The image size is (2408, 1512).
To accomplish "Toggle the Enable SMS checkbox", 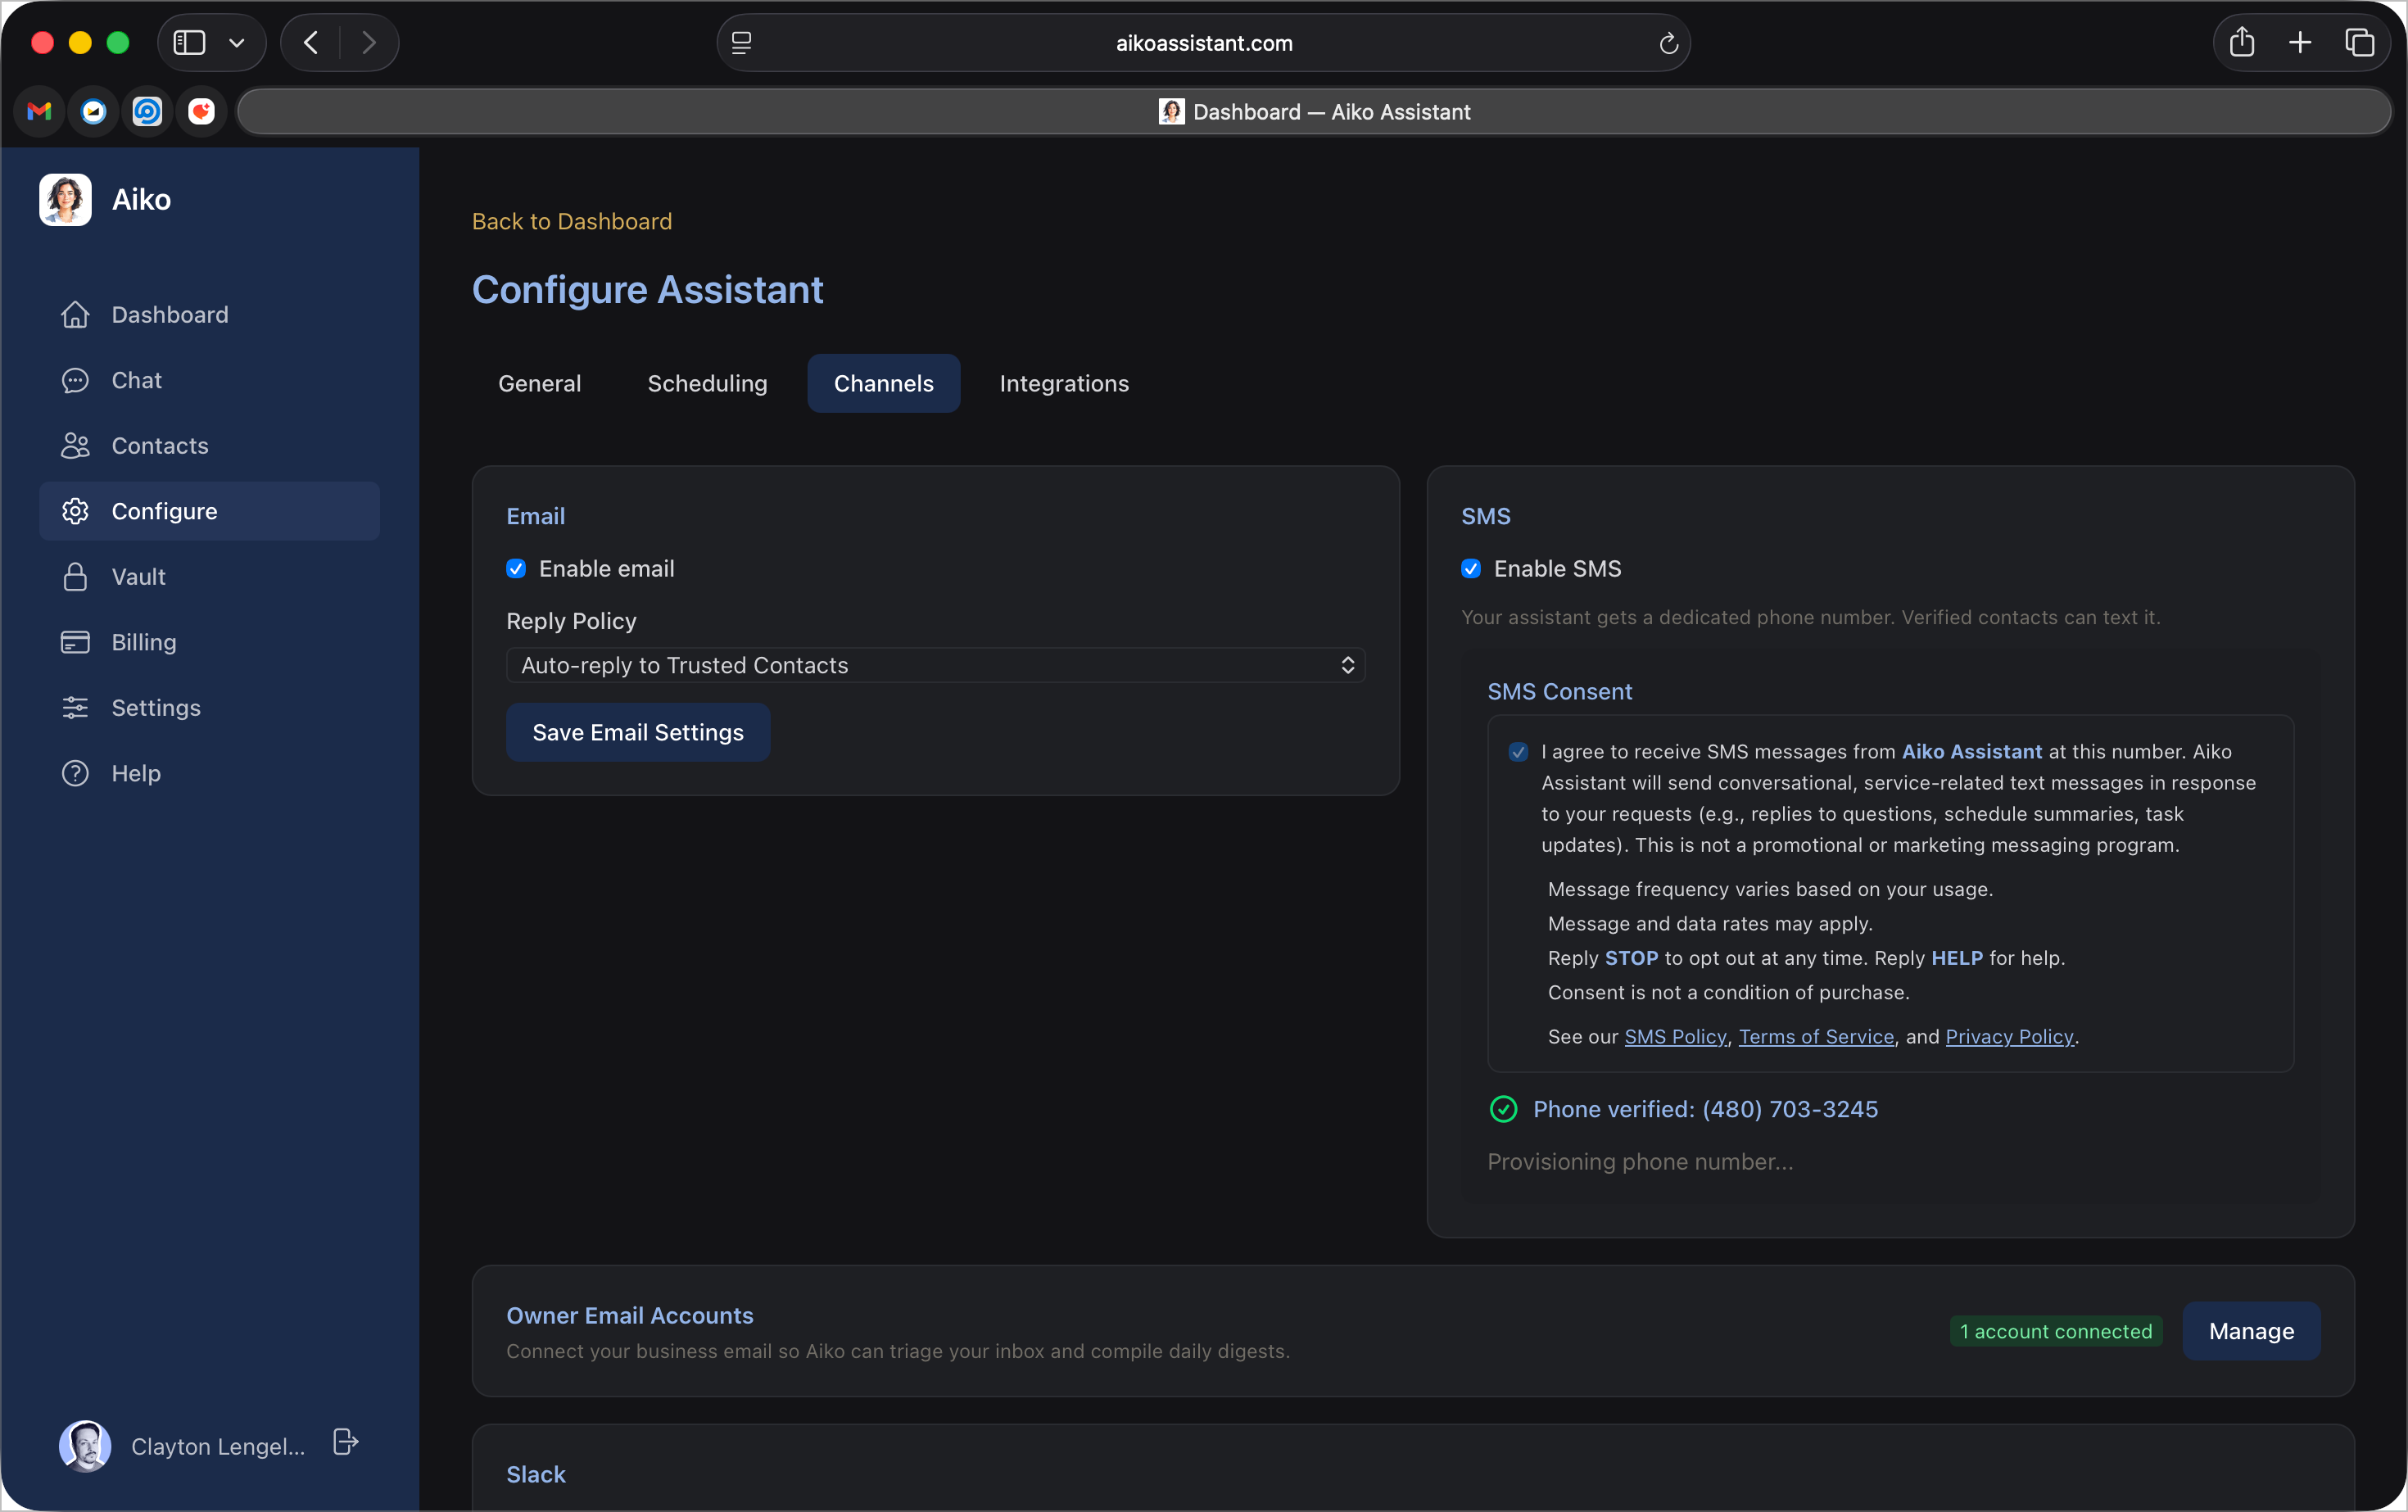I will tap(1471, 569).
